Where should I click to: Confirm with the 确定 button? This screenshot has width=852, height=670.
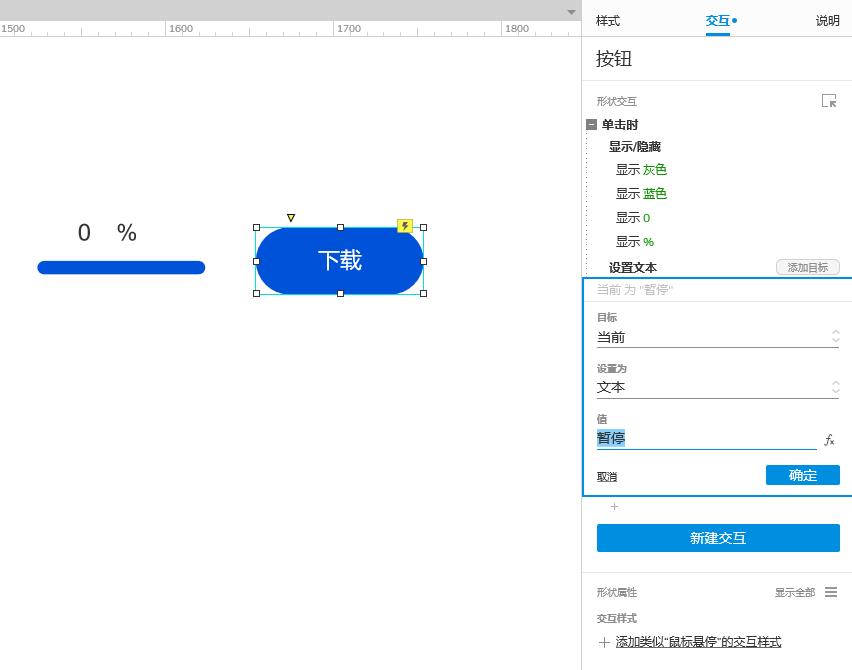[803, 475]
